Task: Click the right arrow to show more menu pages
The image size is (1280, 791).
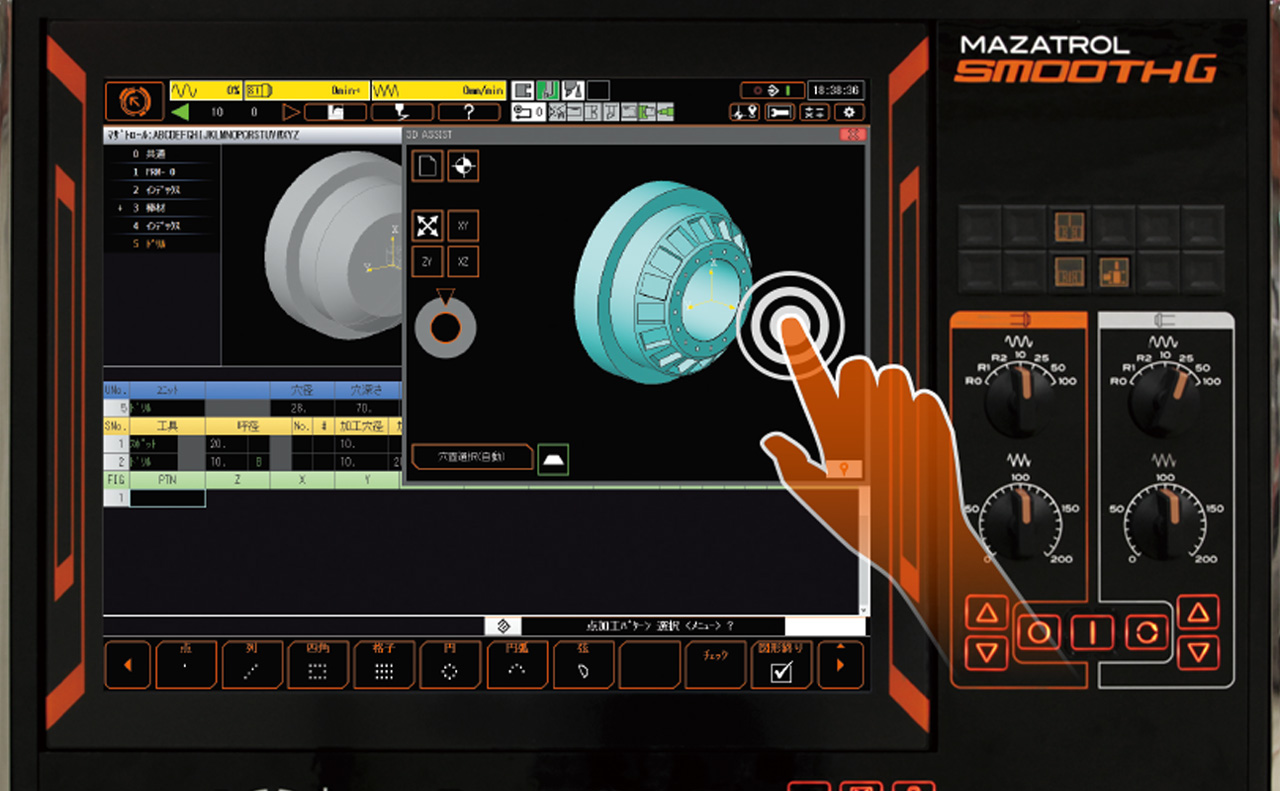Action: (841, 665)
